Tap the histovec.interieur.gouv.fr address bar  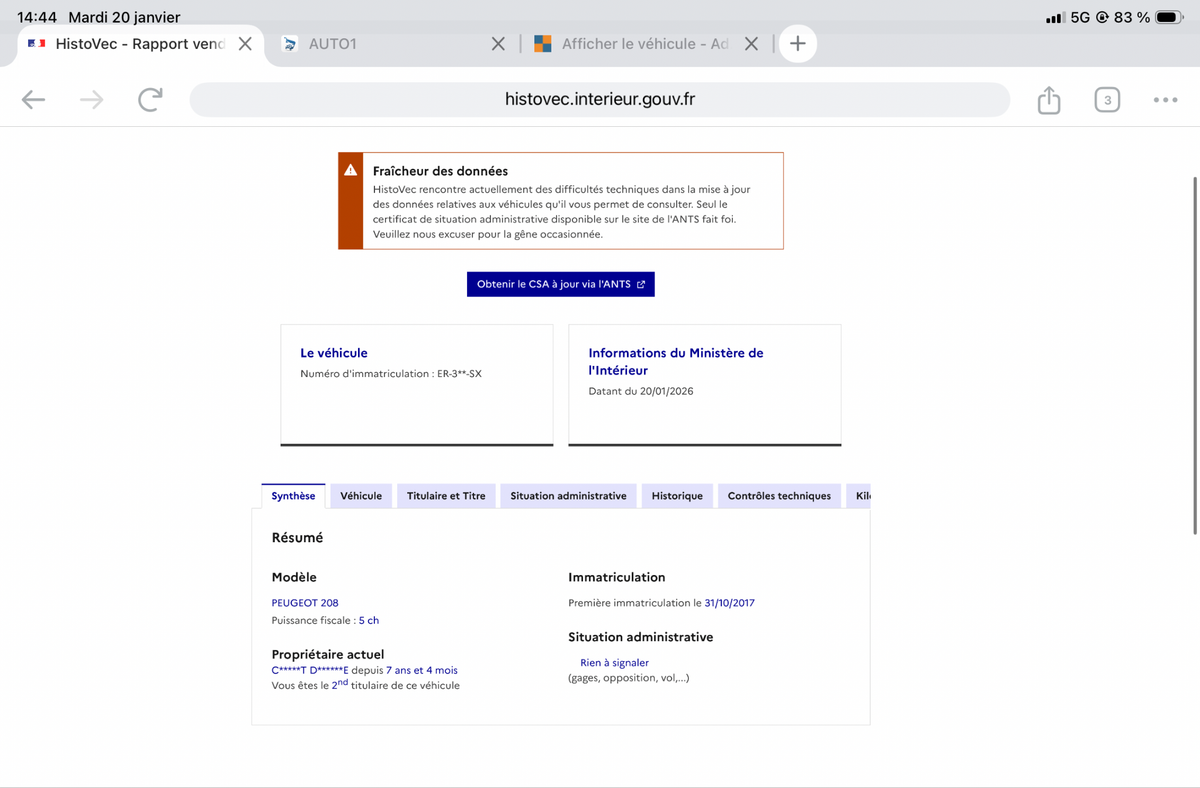coord(599,100)
